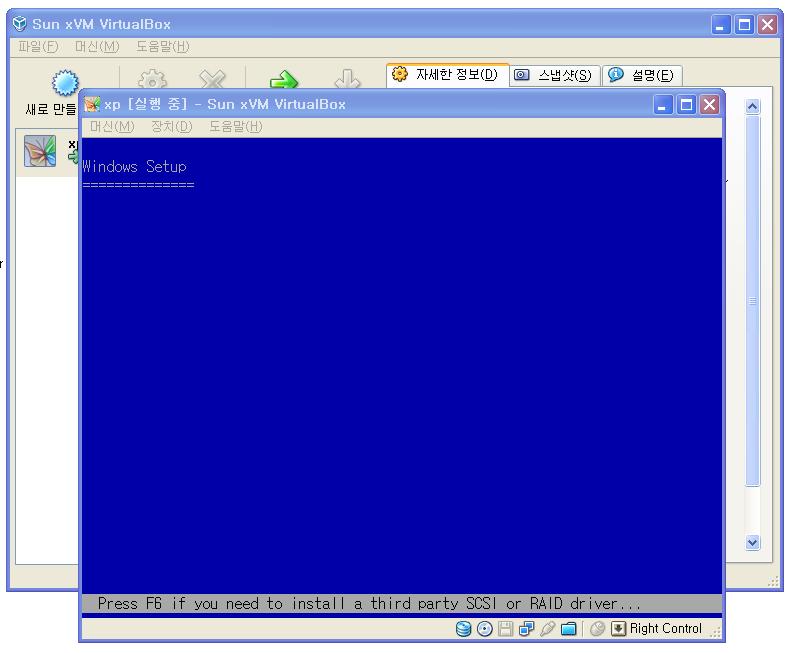Click the keyboard capture arrow icon
795x653 pixels.
618,629
